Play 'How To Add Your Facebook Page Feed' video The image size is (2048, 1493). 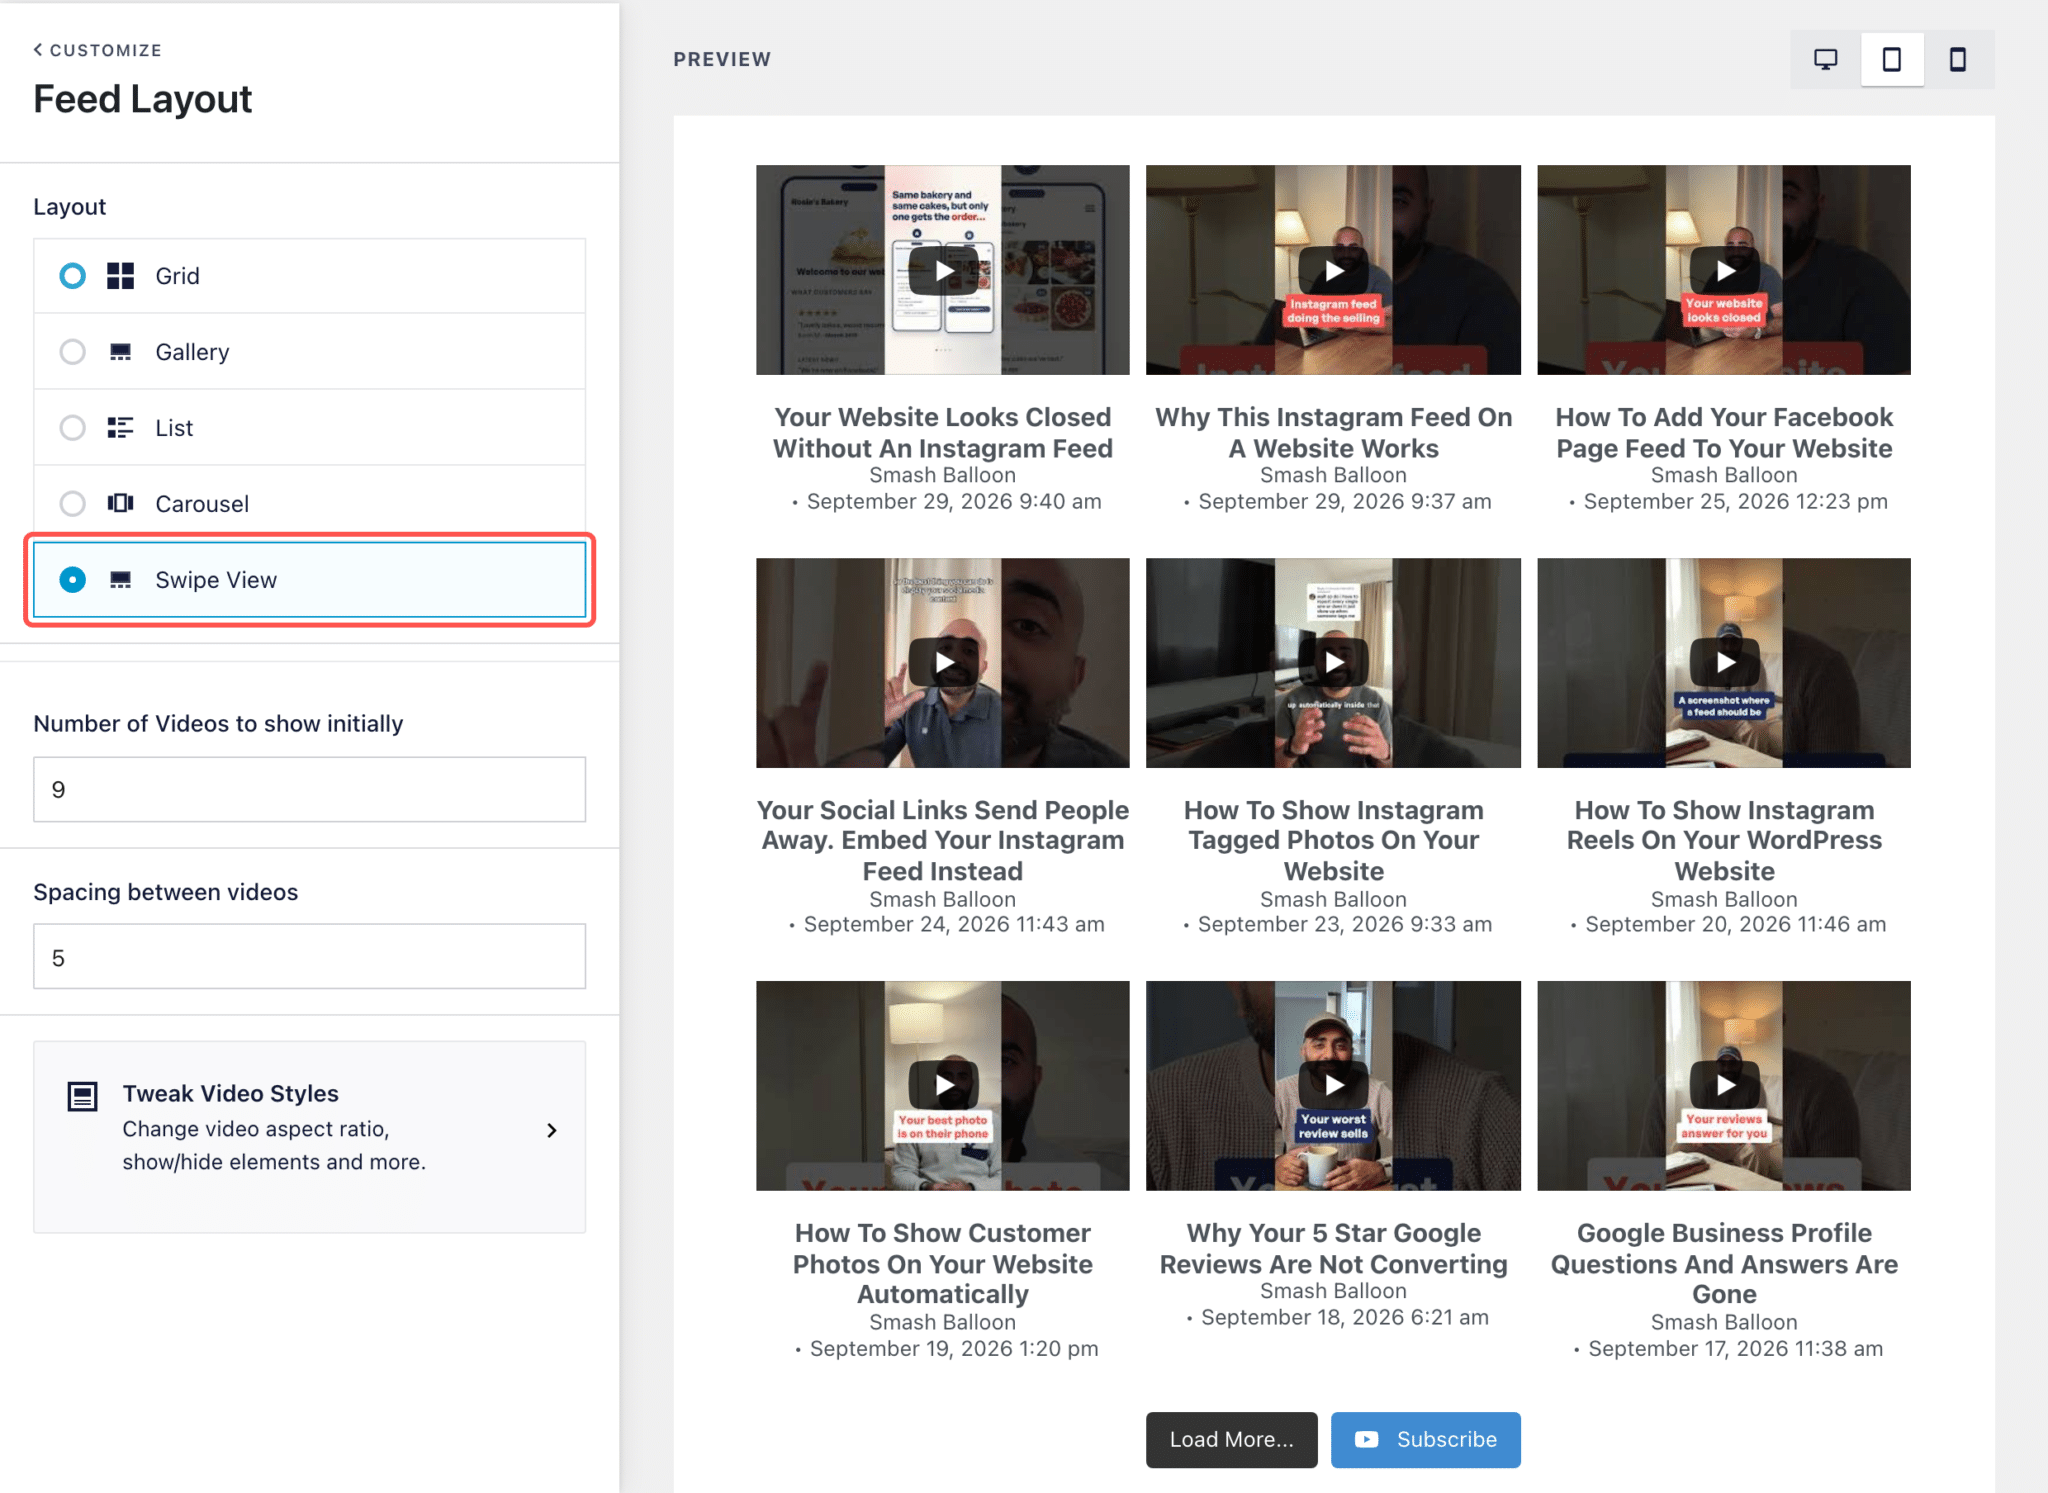tap(1724, 270)
